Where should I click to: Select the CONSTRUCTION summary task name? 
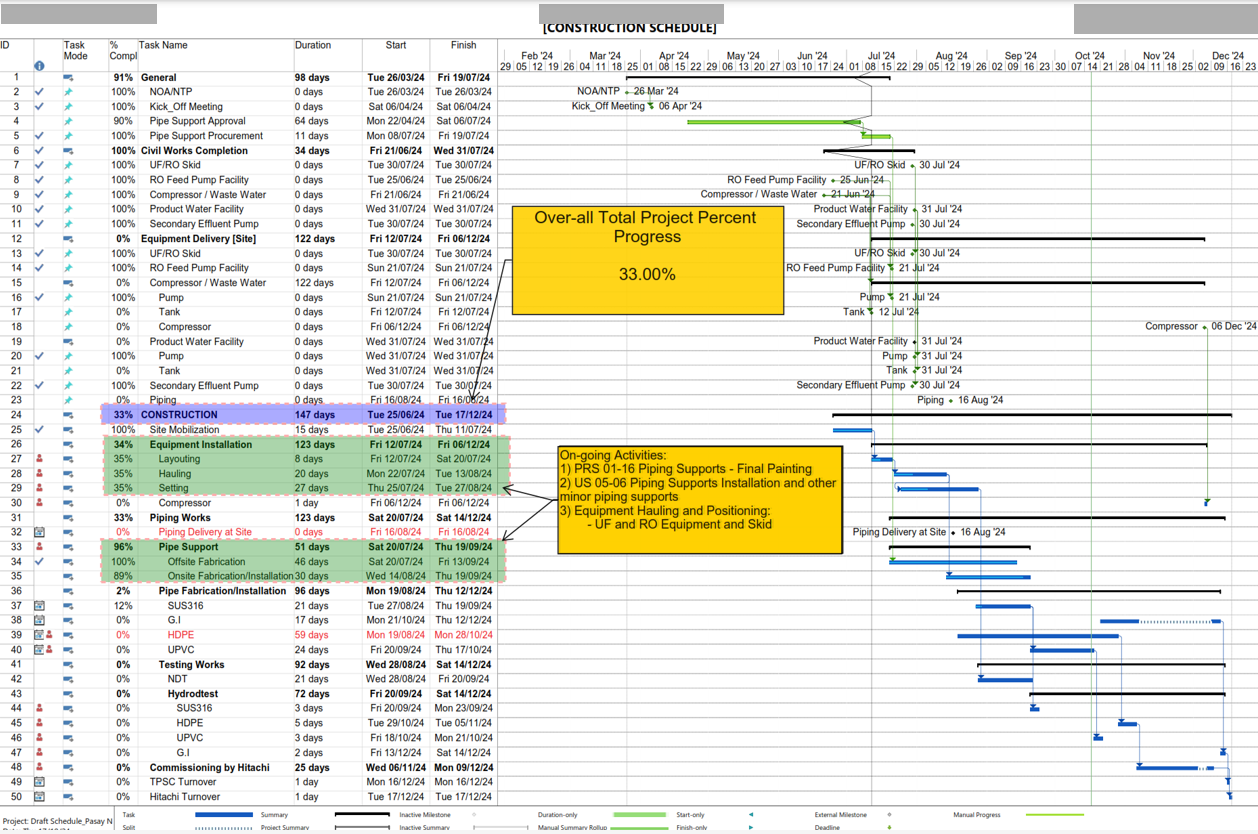(179, 415)
